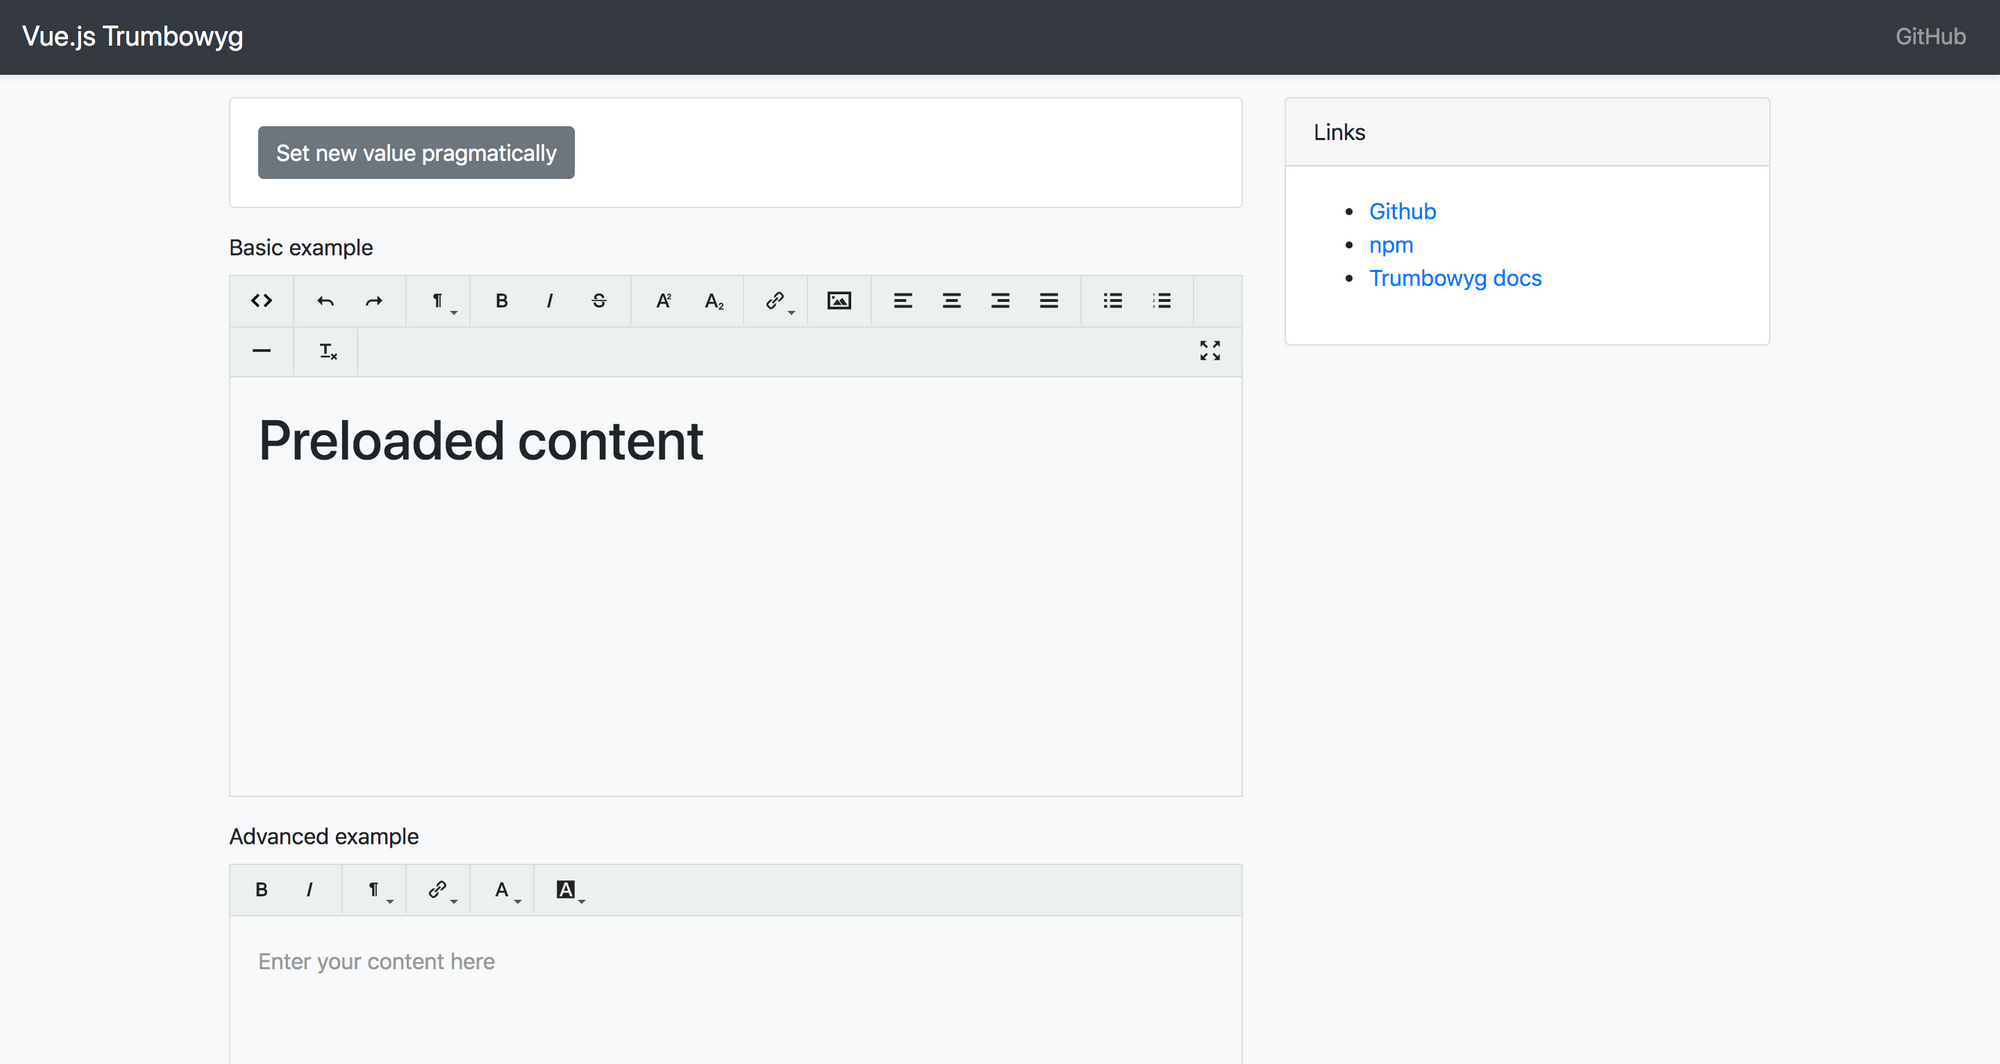Apply strikethrough formatting
The image size is (2000, 1064).
598,300
